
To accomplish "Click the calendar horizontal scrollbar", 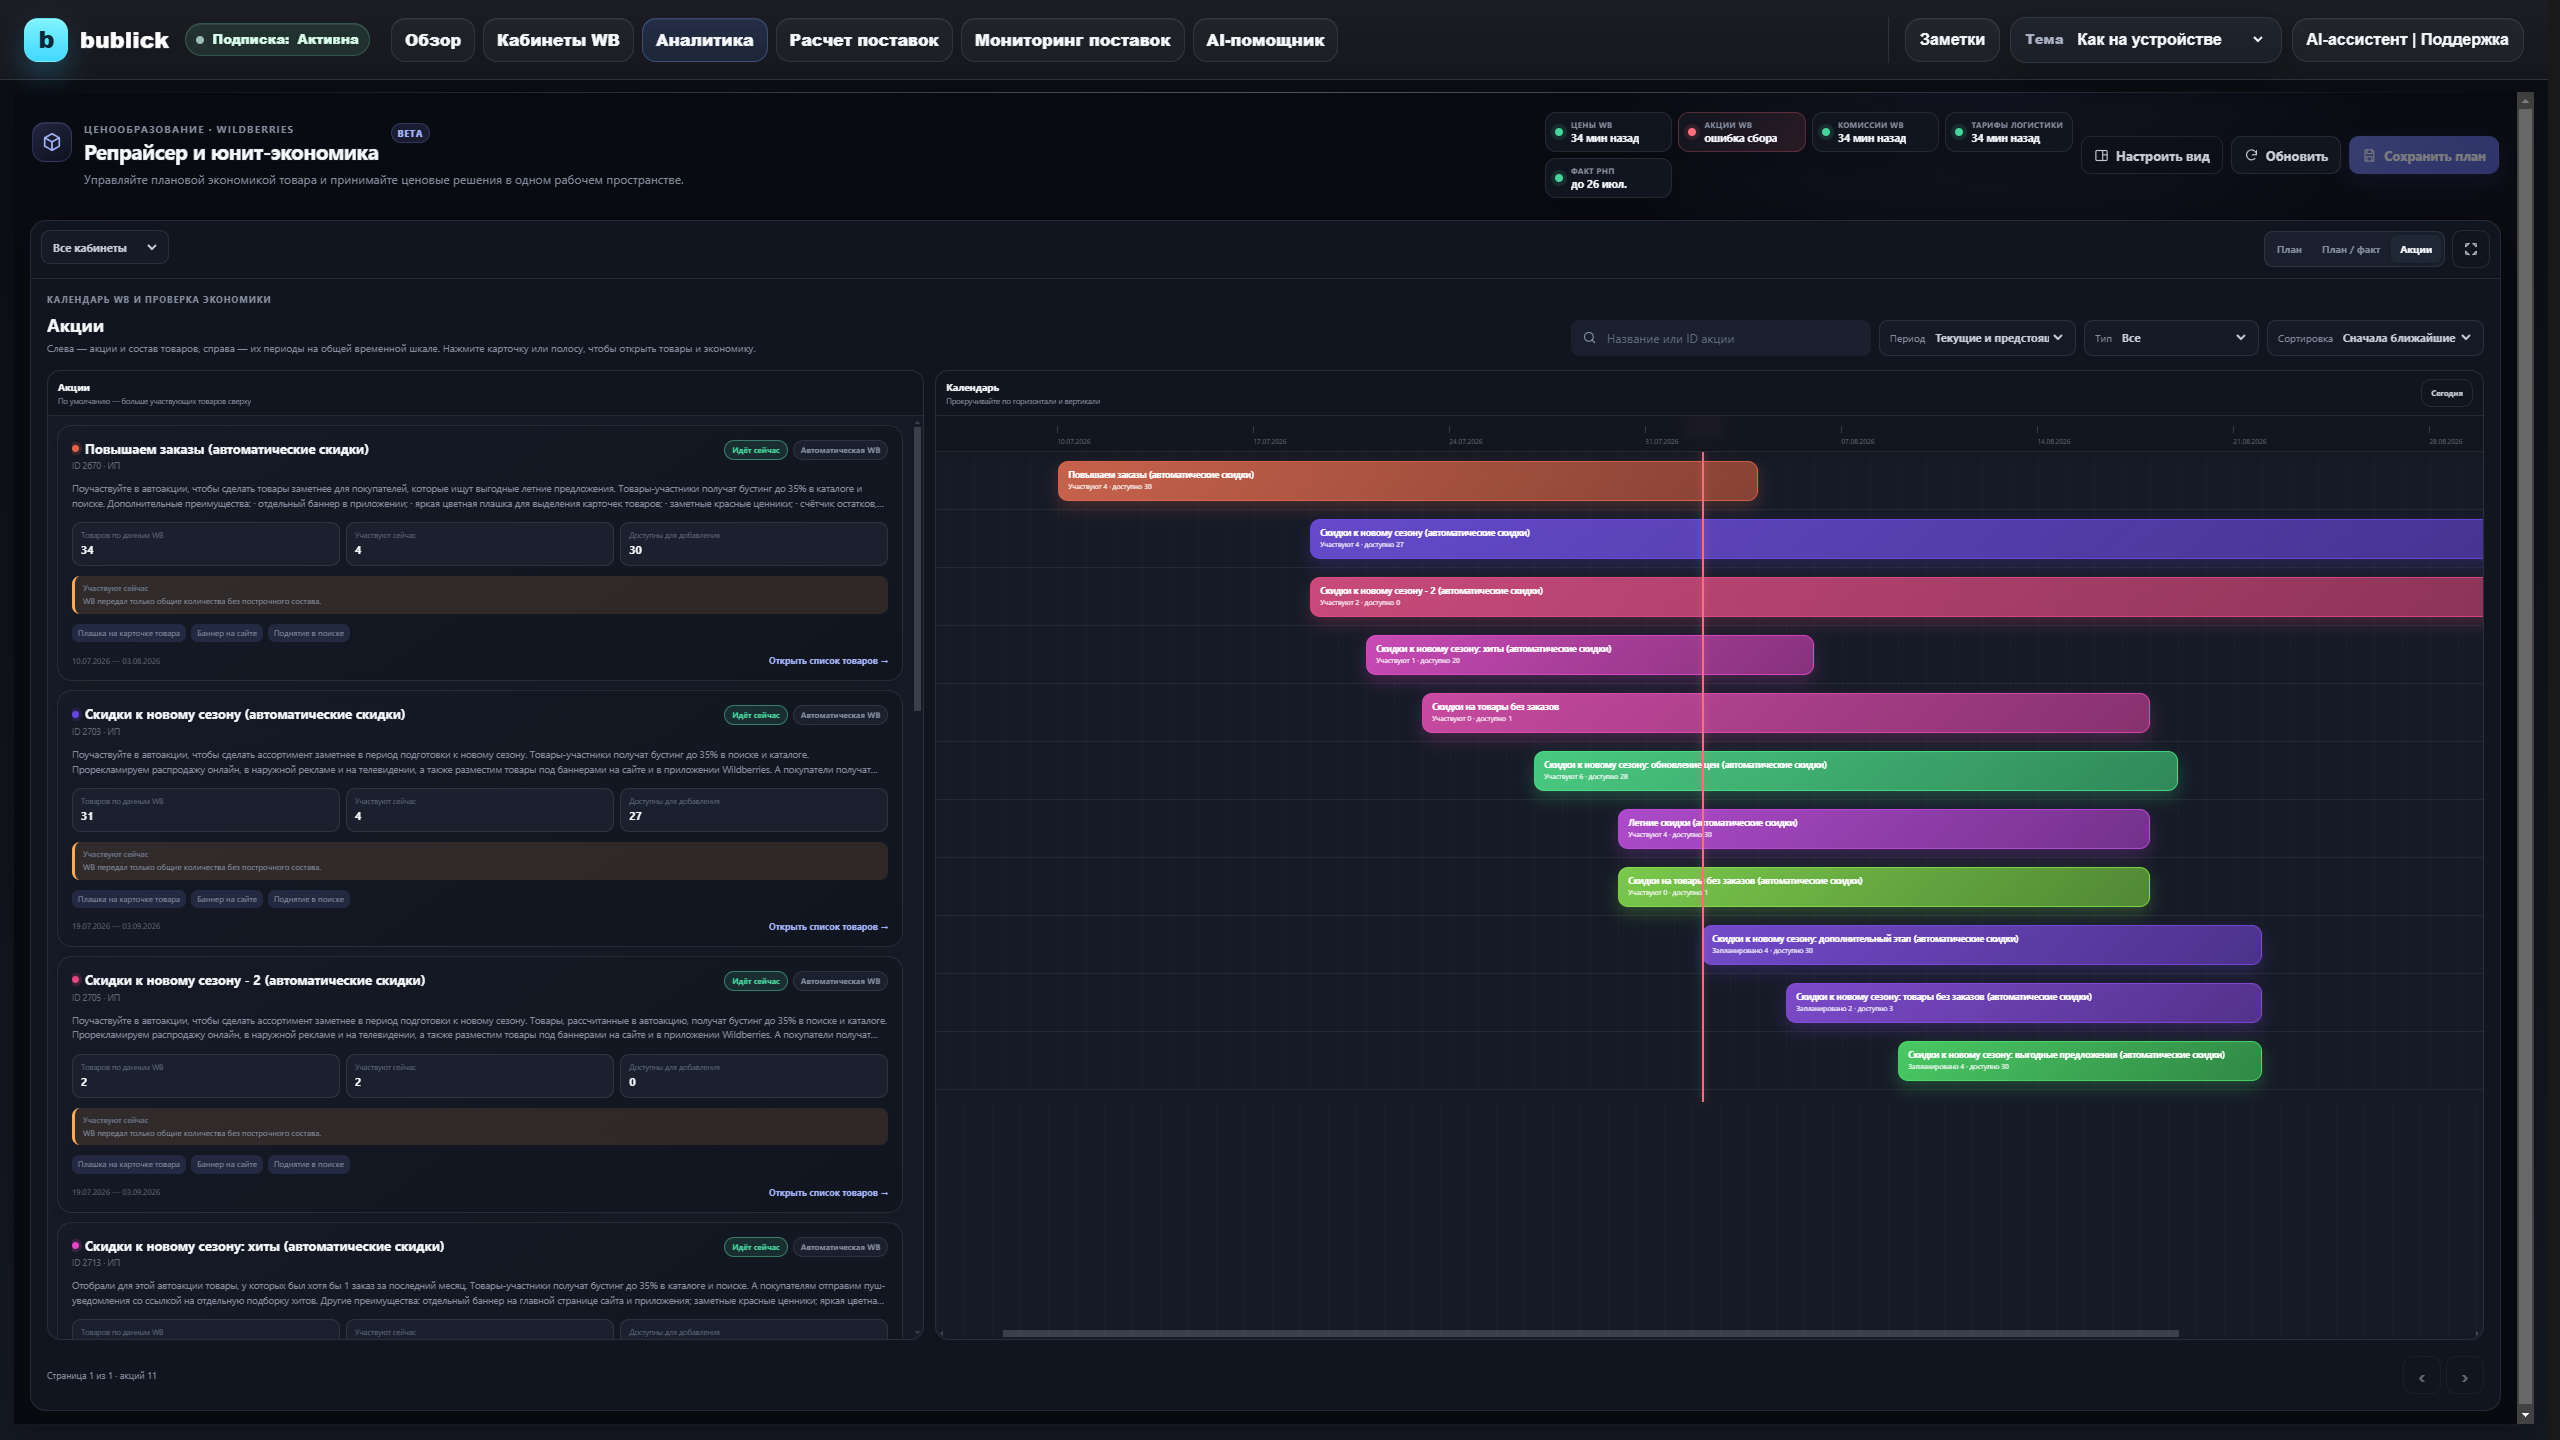I will (1590, 1333).
